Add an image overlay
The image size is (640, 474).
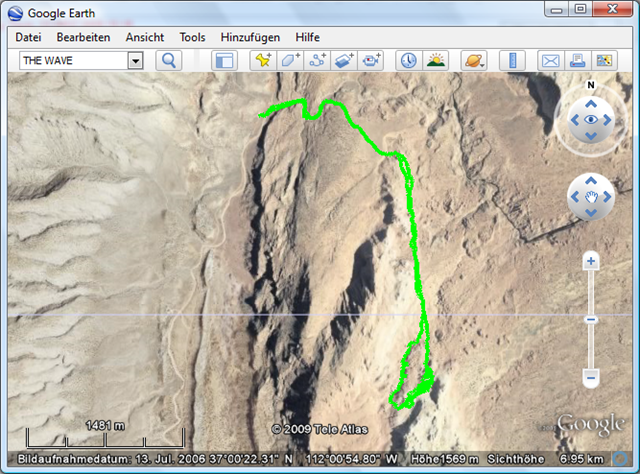pyautogui.click(x=344, y=60)
